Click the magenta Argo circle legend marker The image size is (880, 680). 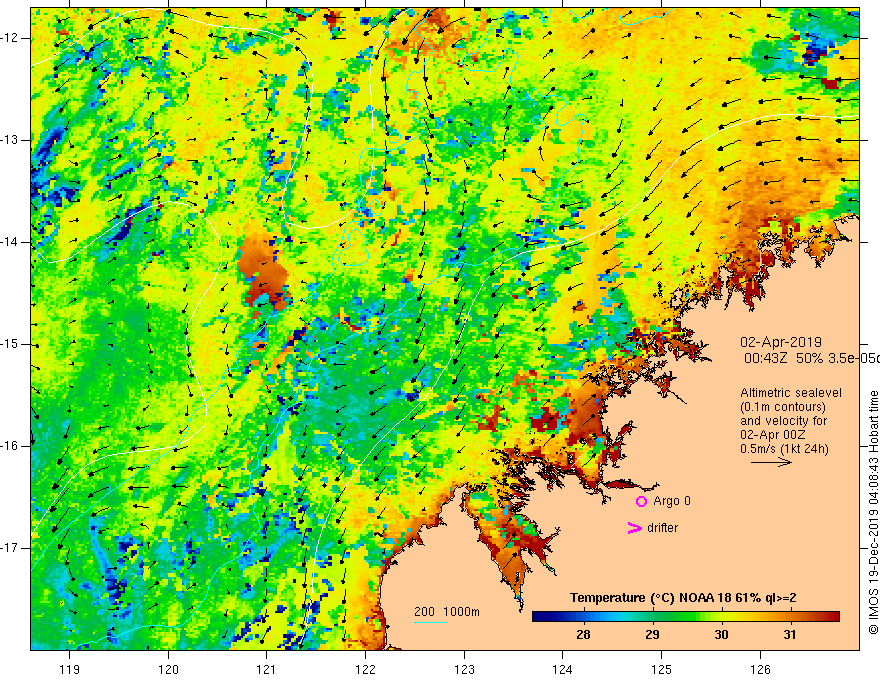pyautogui.click(x=641, y=502)
